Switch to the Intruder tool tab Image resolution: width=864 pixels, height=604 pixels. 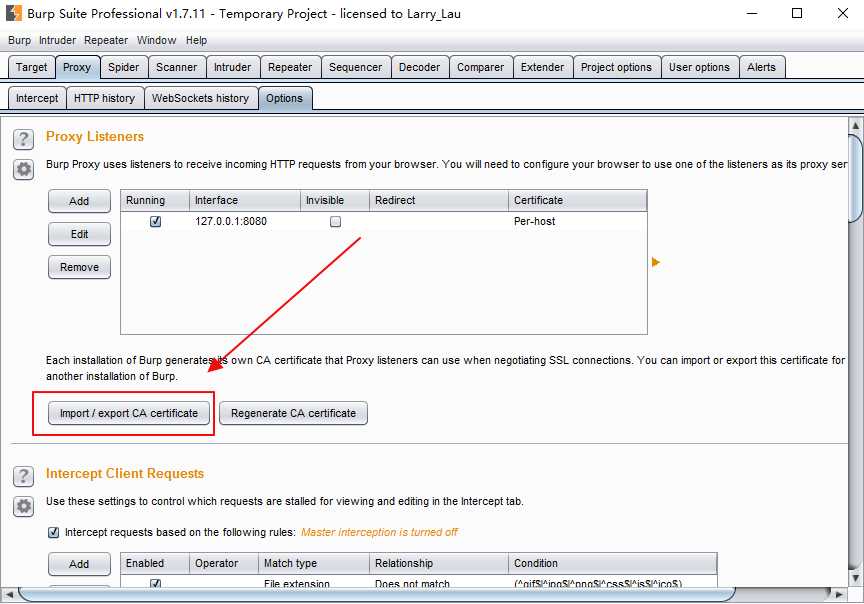tap(232, 67)
